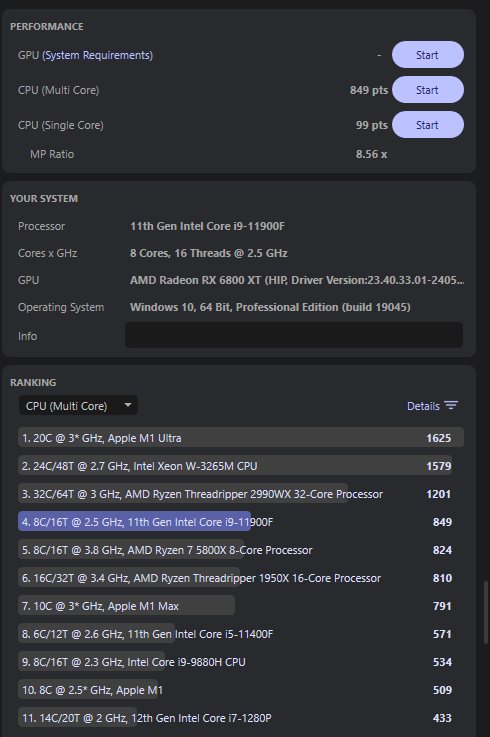Click the dropdown arrow beside CPU (Multi Core)

coord(127,405)
